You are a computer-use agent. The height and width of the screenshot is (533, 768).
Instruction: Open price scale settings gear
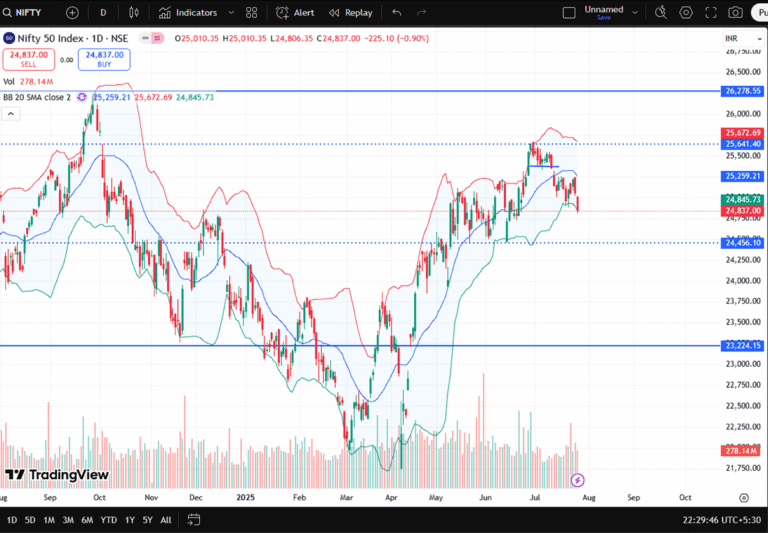[744, 498]
